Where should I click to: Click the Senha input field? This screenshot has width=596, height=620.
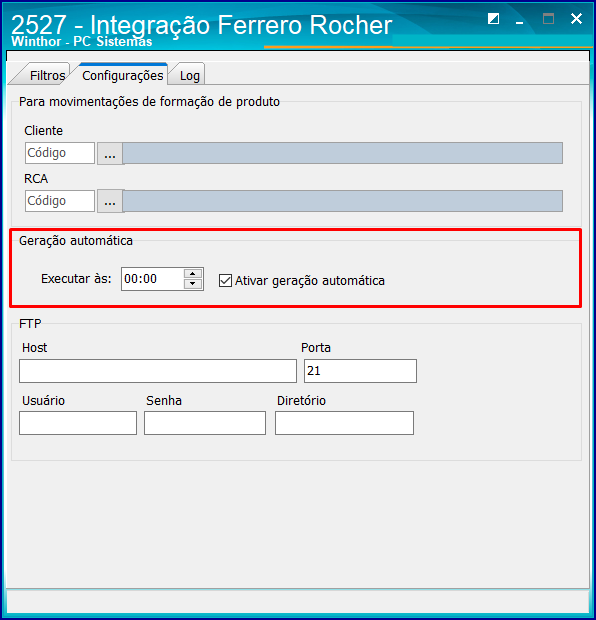point(205,423)
